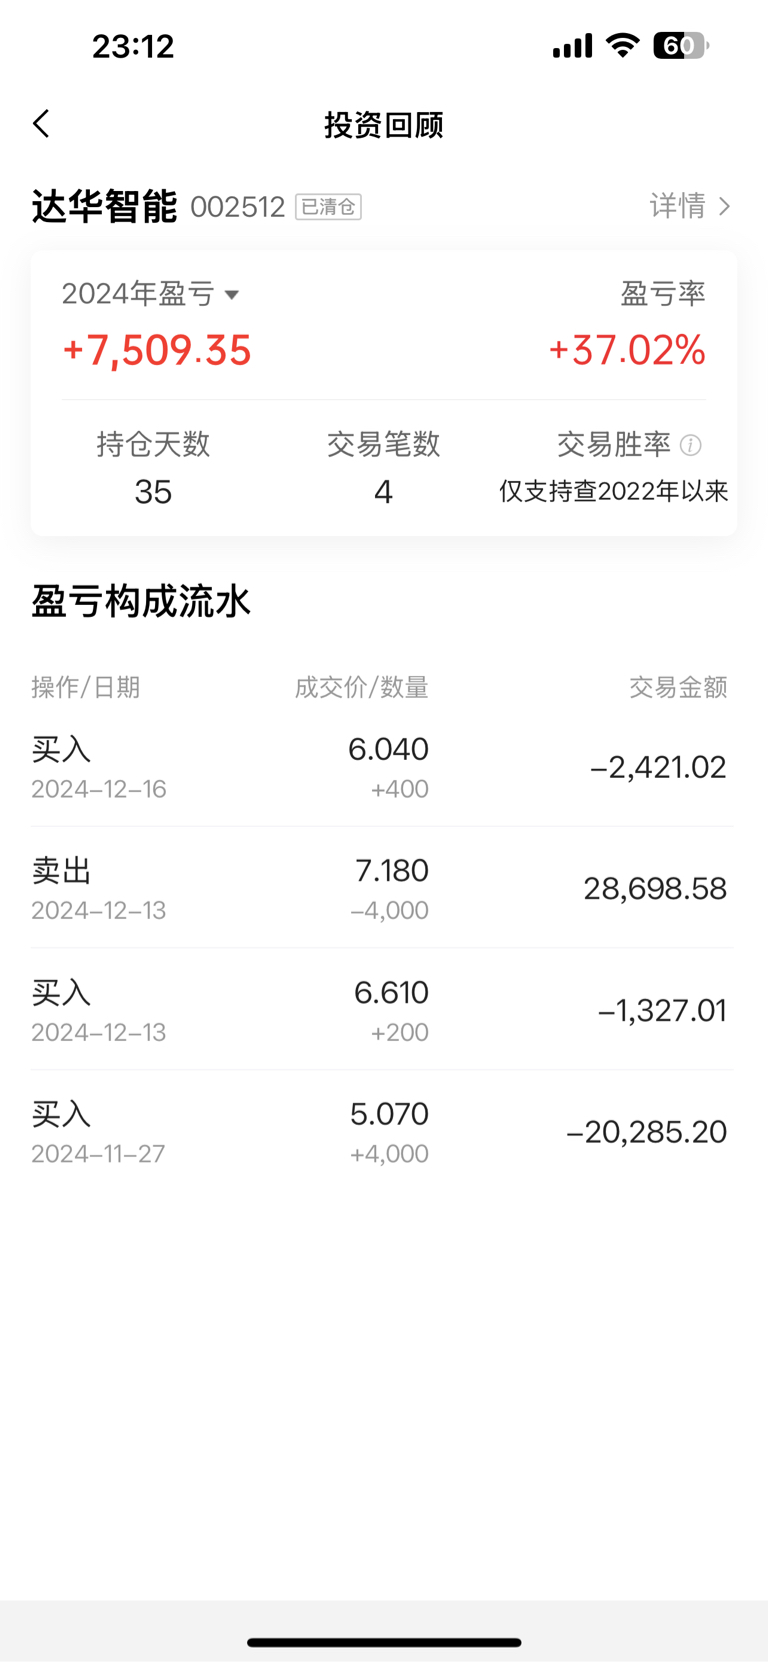Tap the 交易笔数 4 statistic
The width and height of the screenshot is (768, 1662).
[384, 468]
